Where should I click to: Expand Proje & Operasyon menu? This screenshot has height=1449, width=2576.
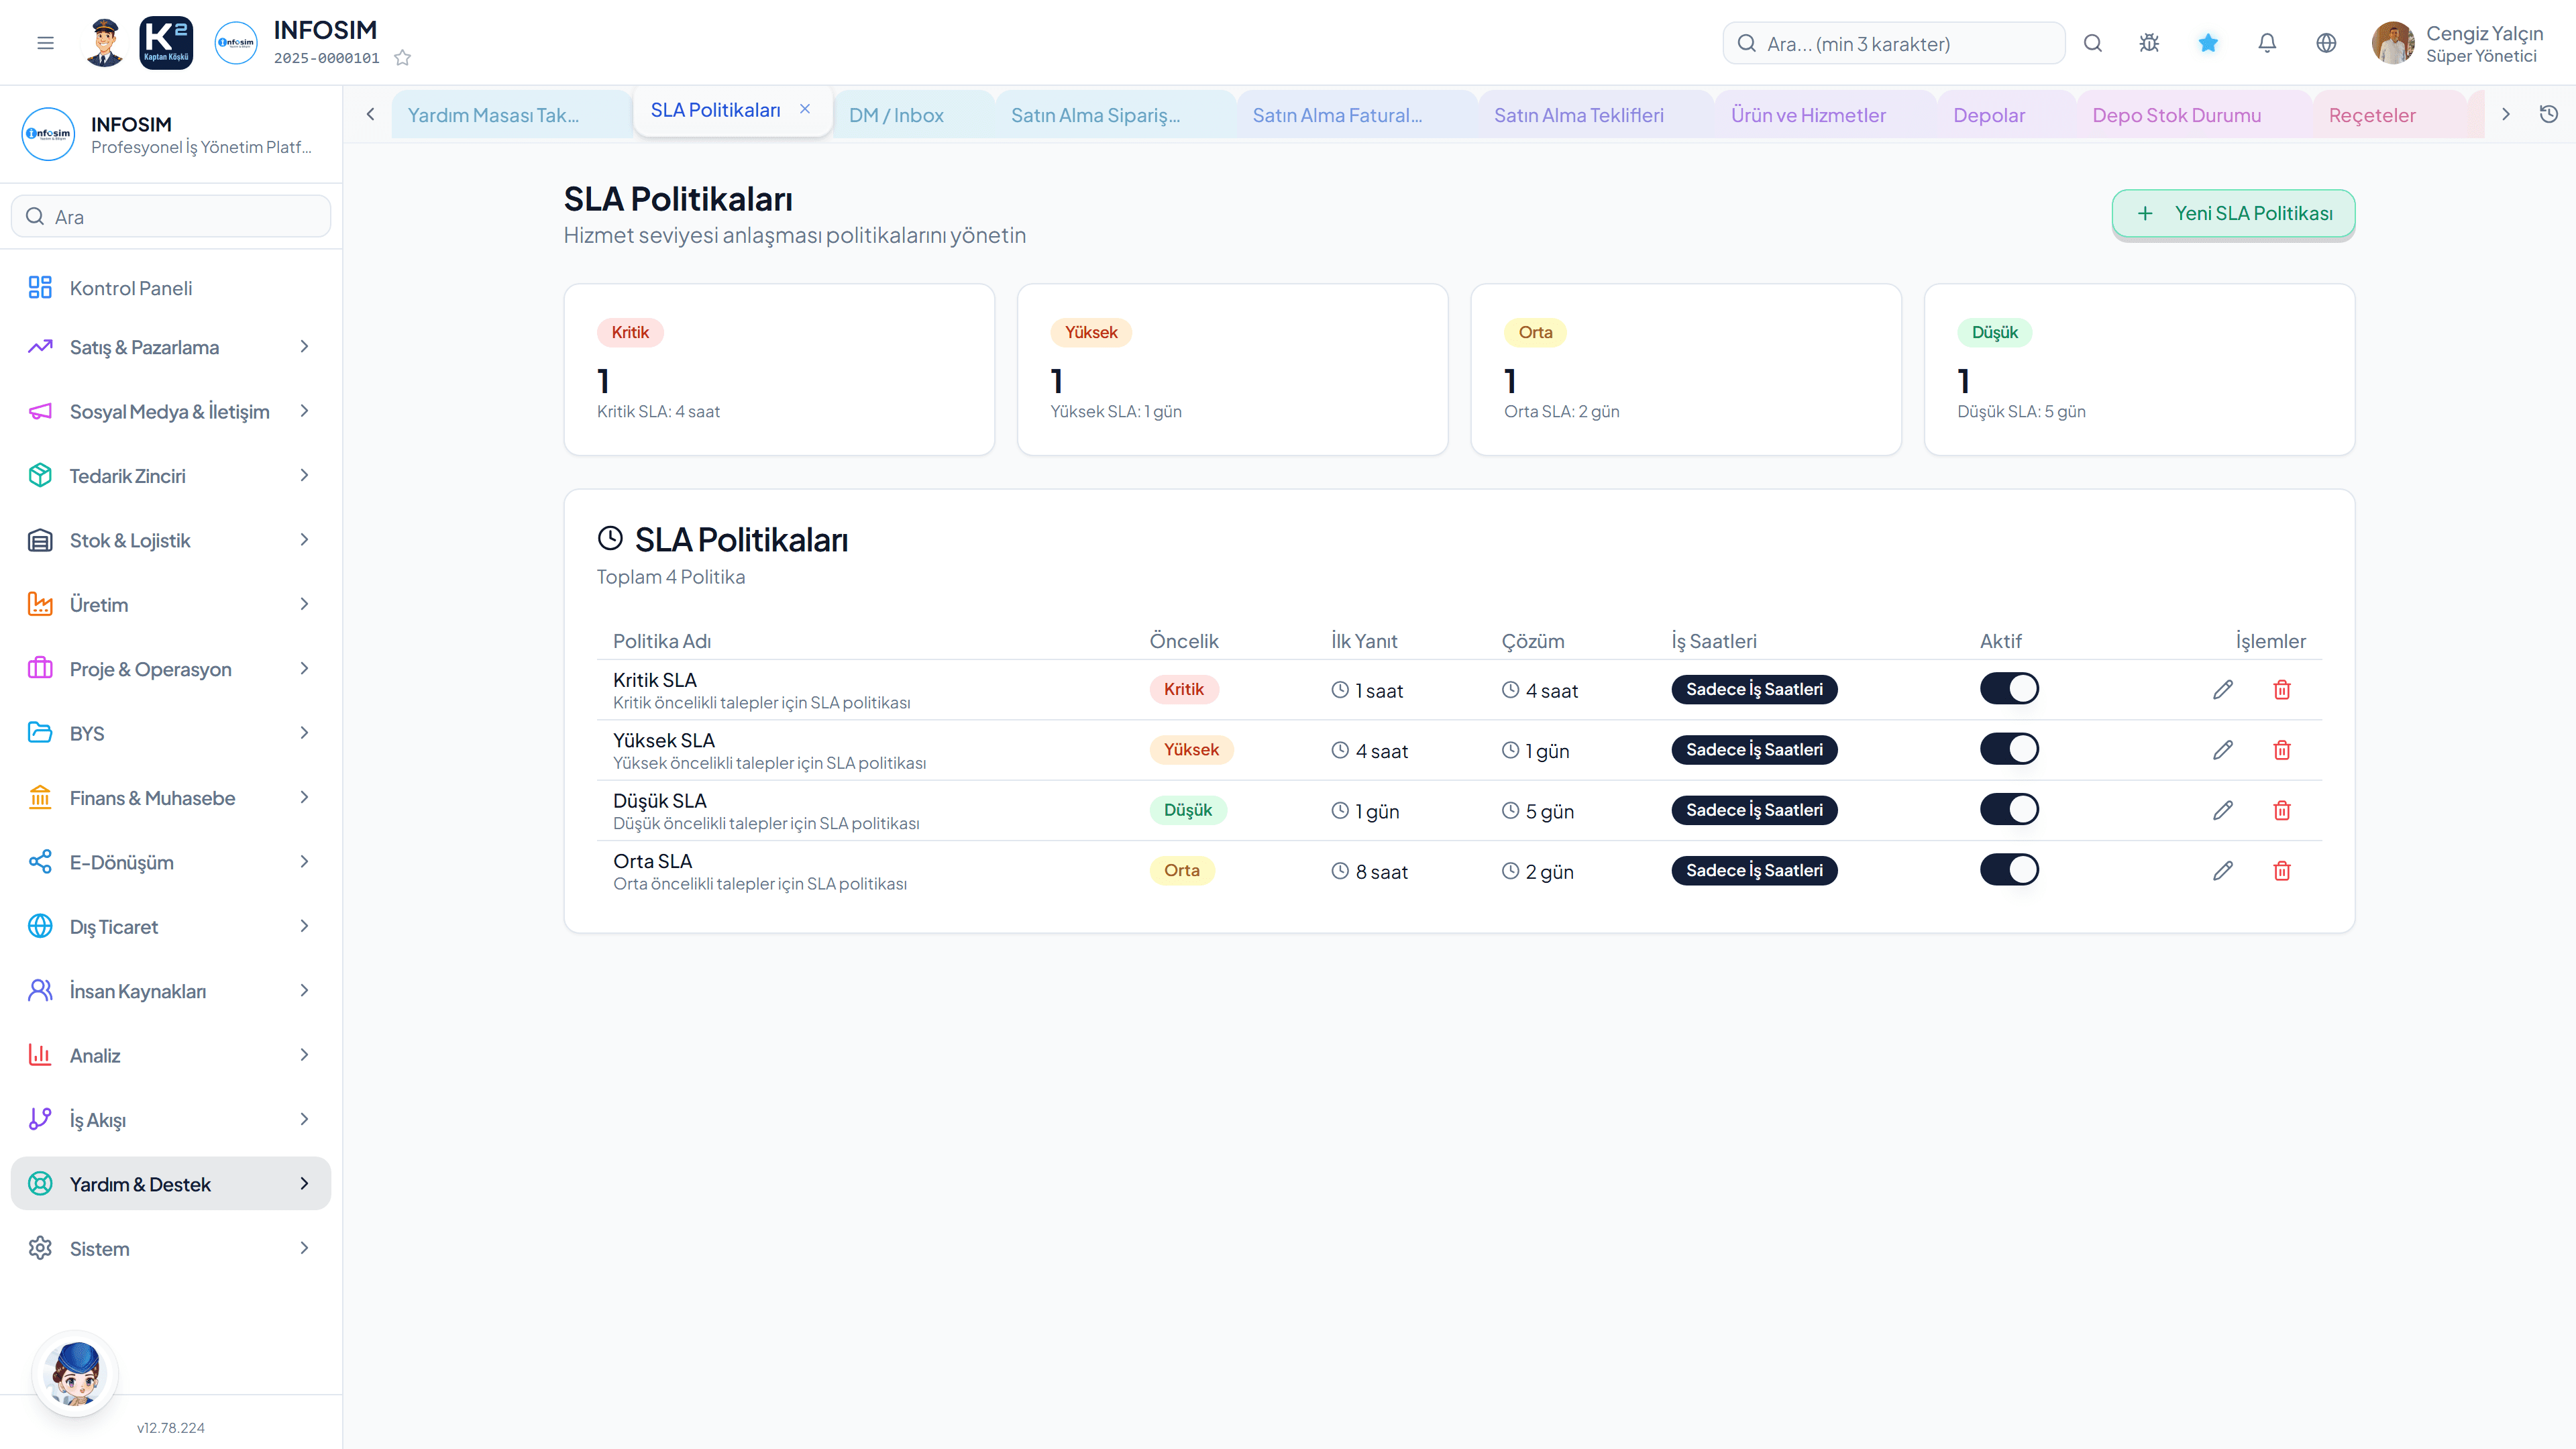170,669
